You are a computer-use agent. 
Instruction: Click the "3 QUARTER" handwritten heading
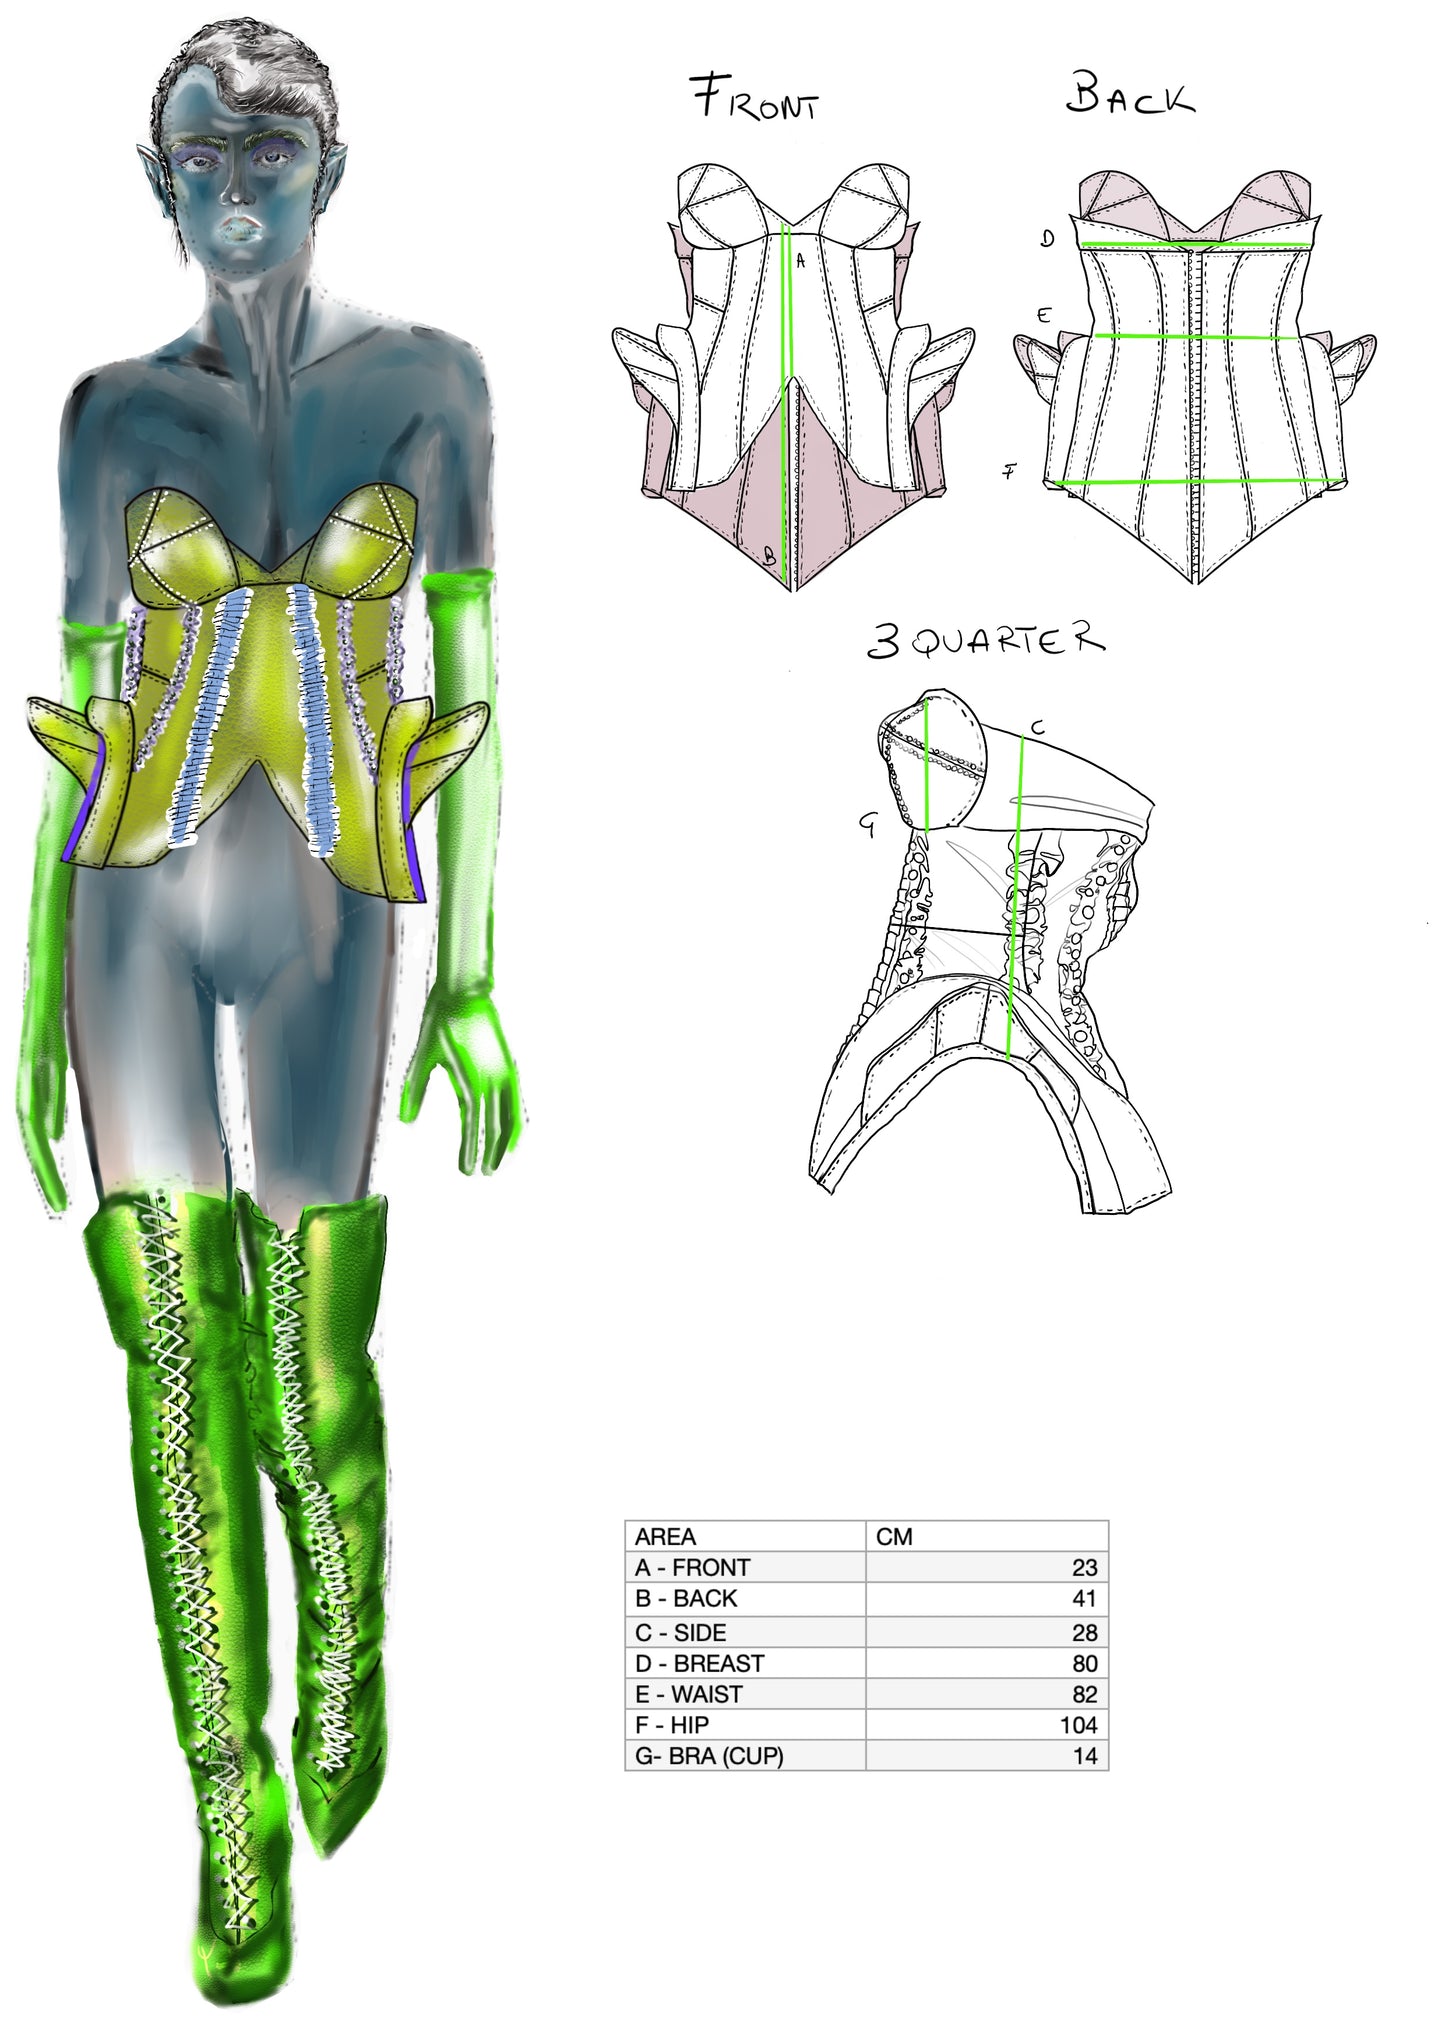tap(985, 640)
